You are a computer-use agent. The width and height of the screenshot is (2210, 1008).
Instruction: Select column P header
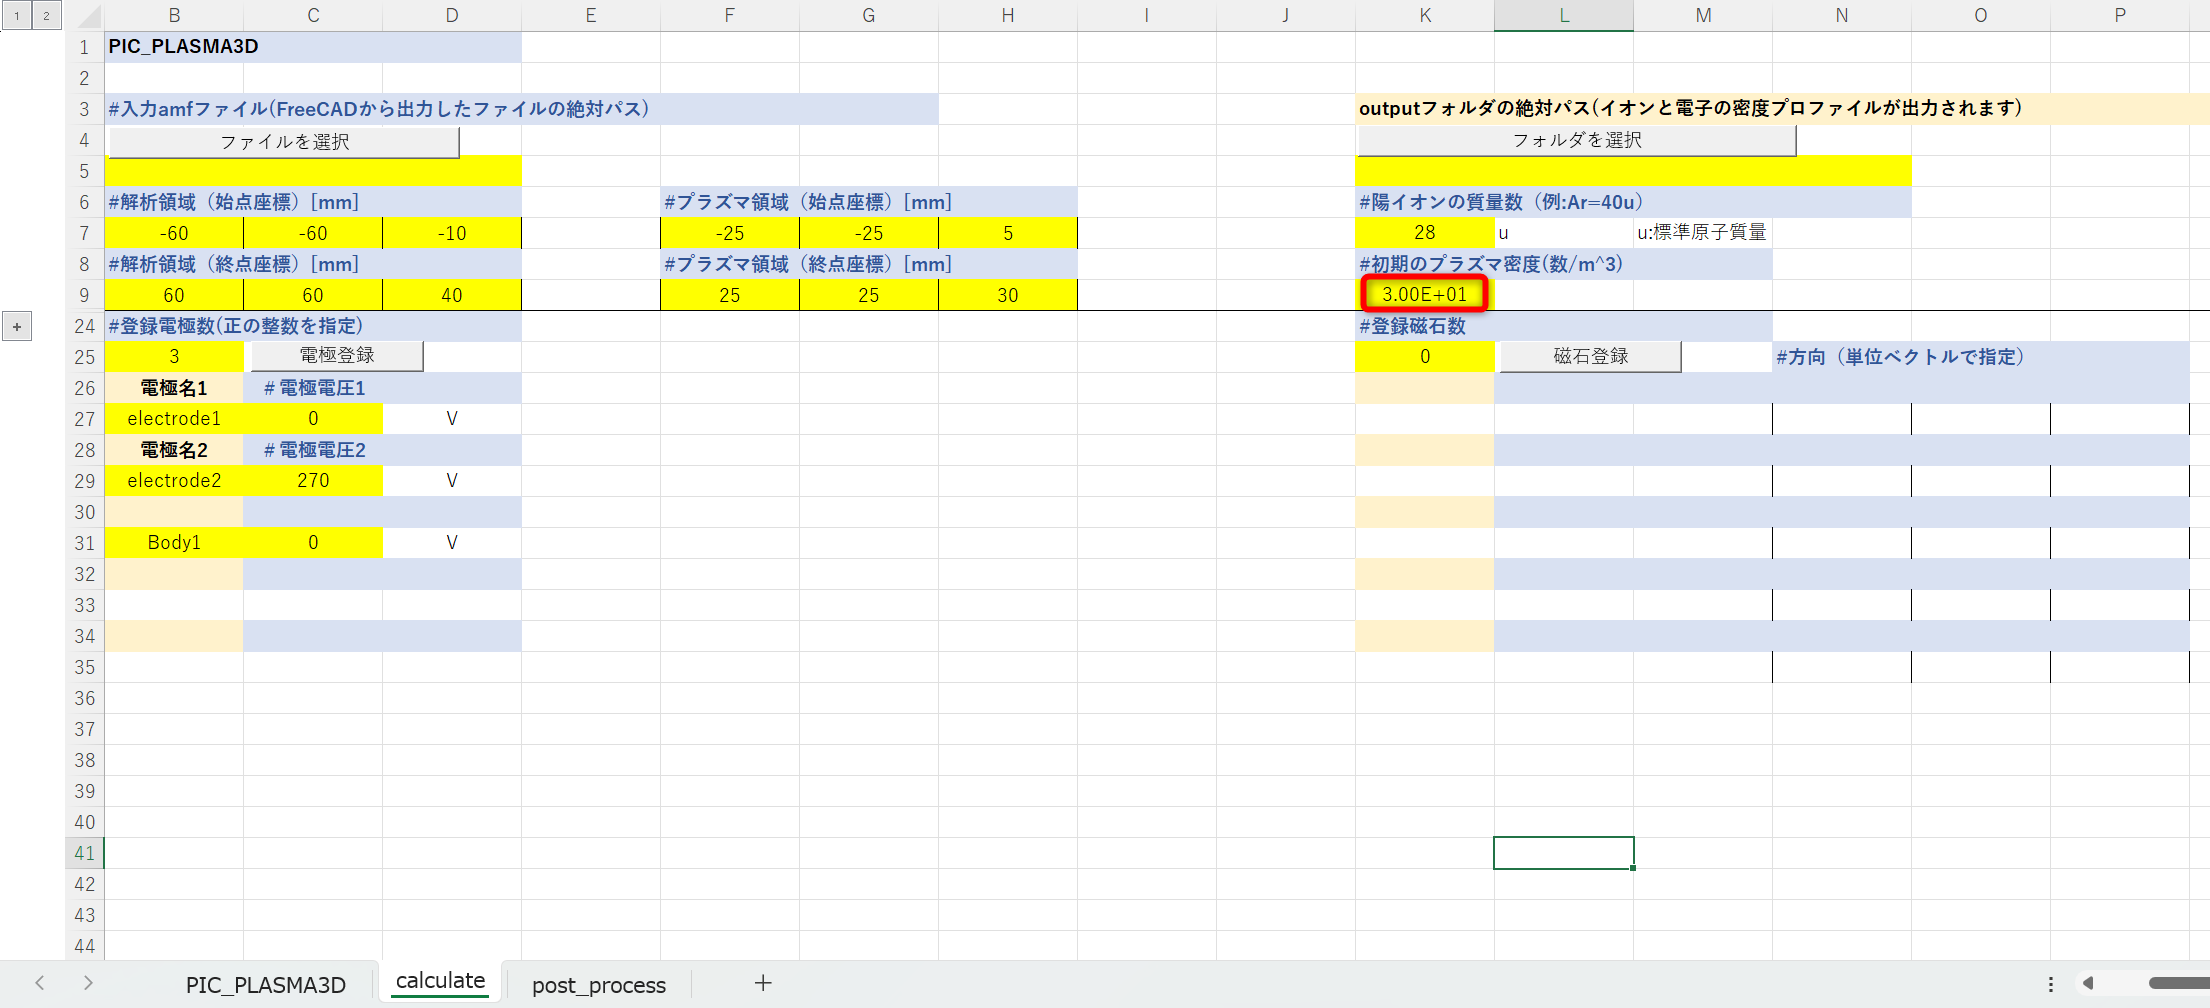pyautogui.click(x=2120, y=15)
